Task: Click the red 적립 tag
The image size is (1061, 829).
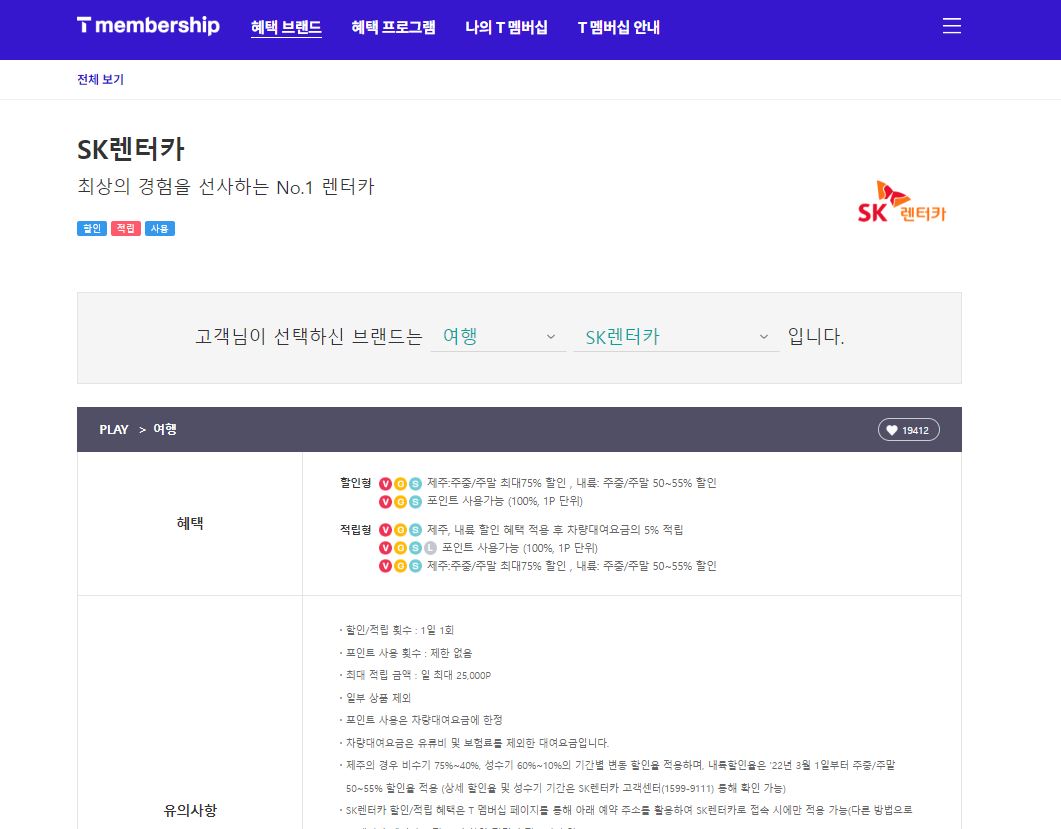Action: [125, 229]
